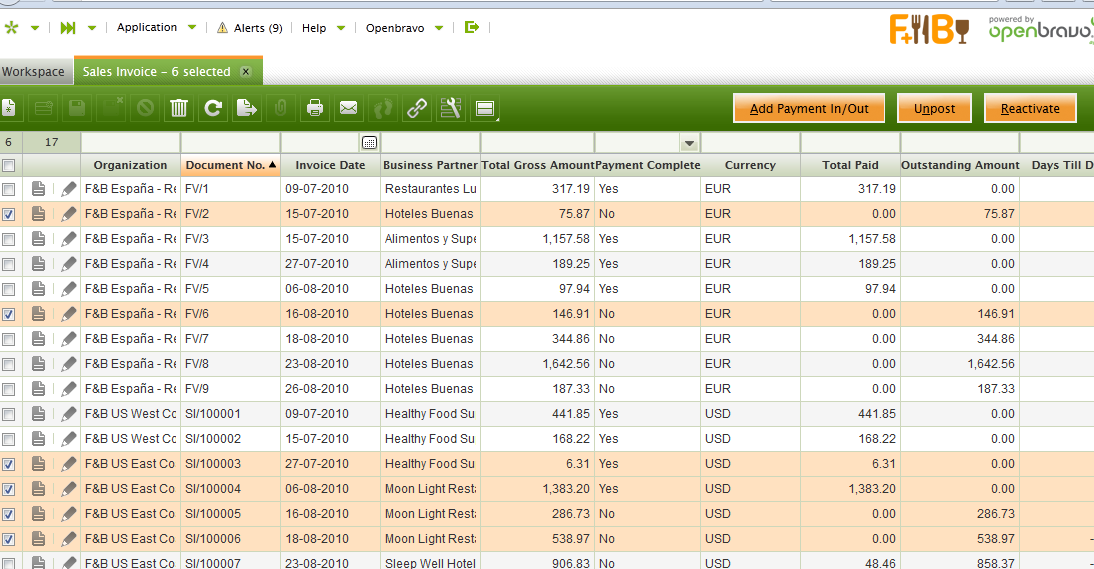Edit row FV/3 with the pencil icon
The height and width of the screenshot is (569, 1094).
(x=68, y=239)
